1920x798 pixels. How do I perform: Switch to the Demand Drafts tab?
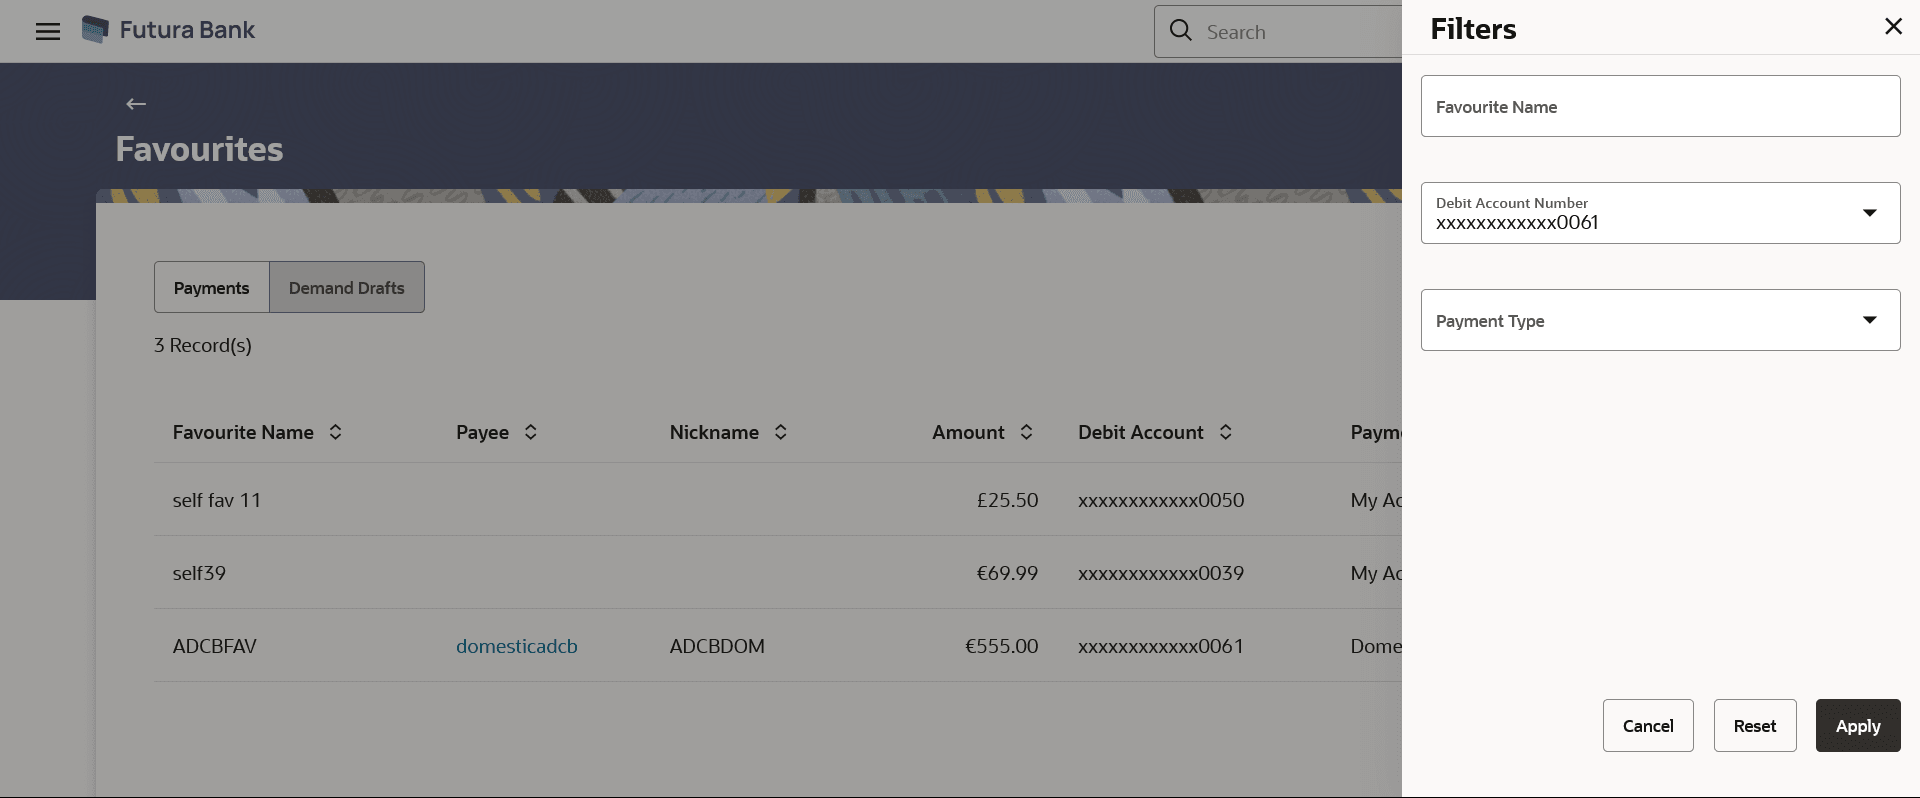pyautogui.click(x=347, y=288)
